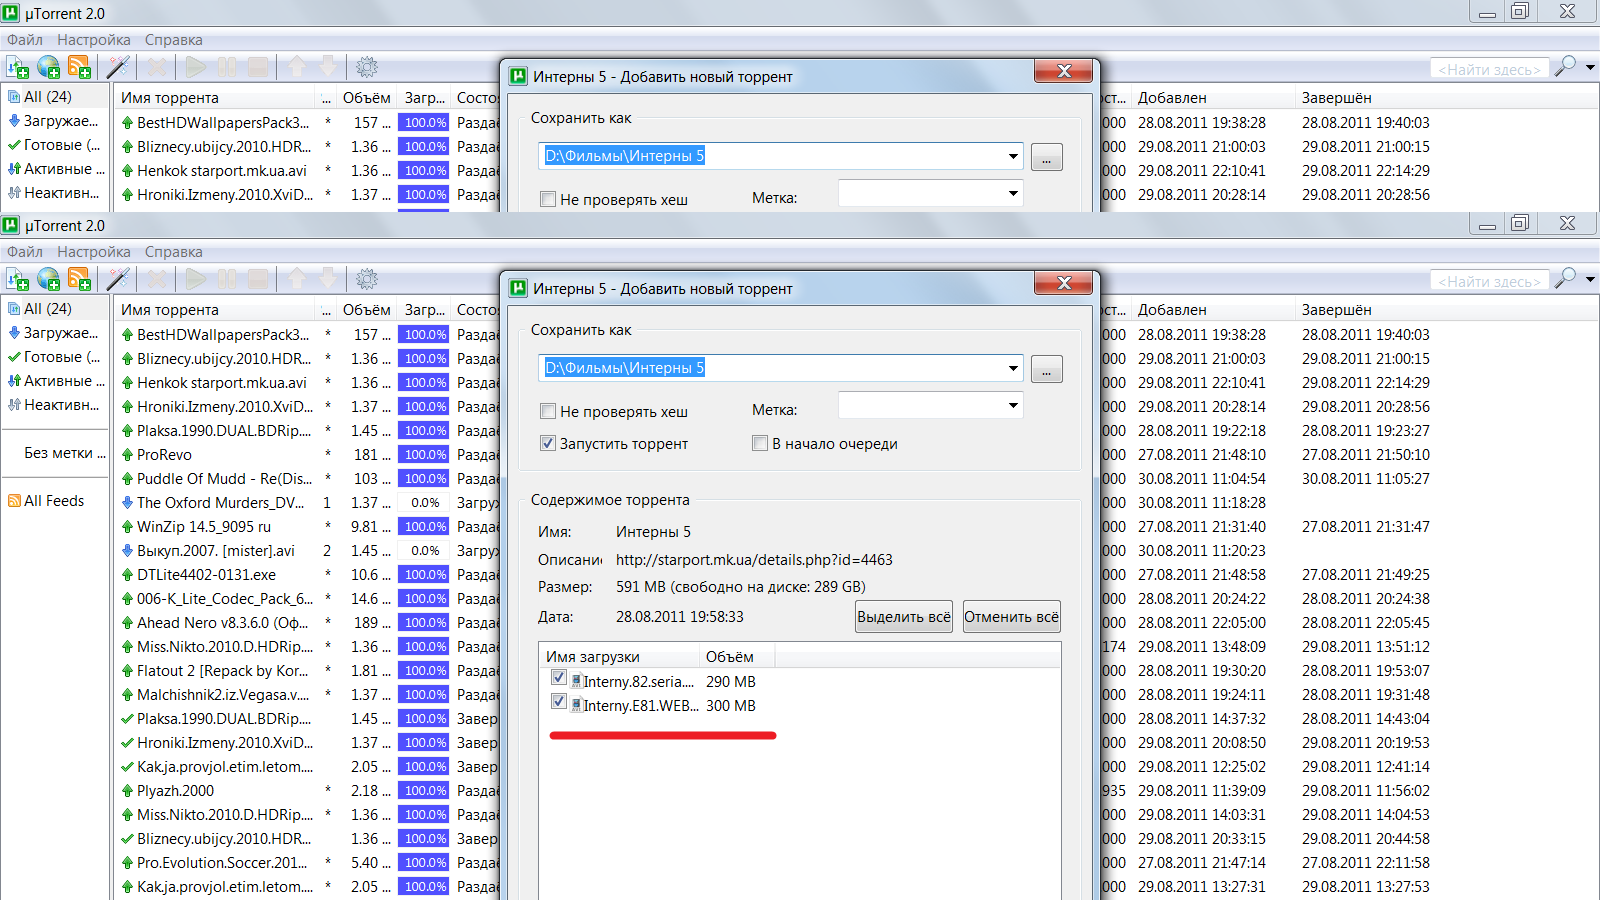This screenshot has height=900, width=1600.
Task: Toggle 'Не проверять хеш' checkbox in upper dialog
Action: 548,199
